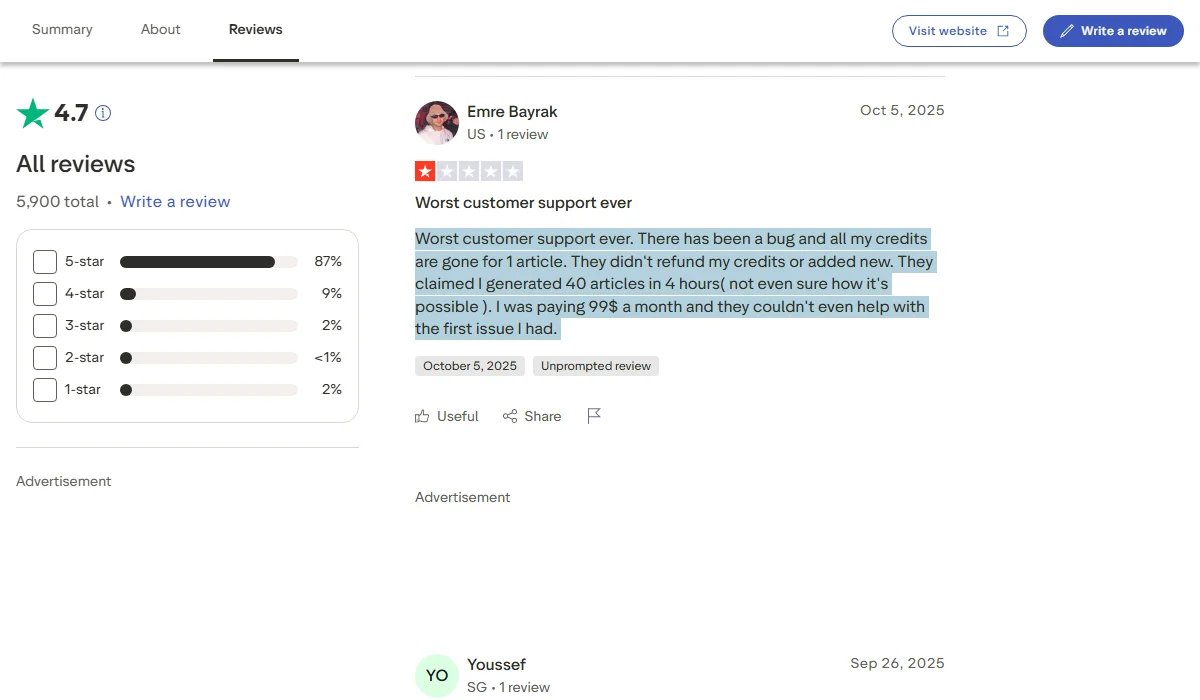This screenshot has width=1200, height=700.
Task: Click the Trustpilot star rating info icon
Action: [101, 113]
